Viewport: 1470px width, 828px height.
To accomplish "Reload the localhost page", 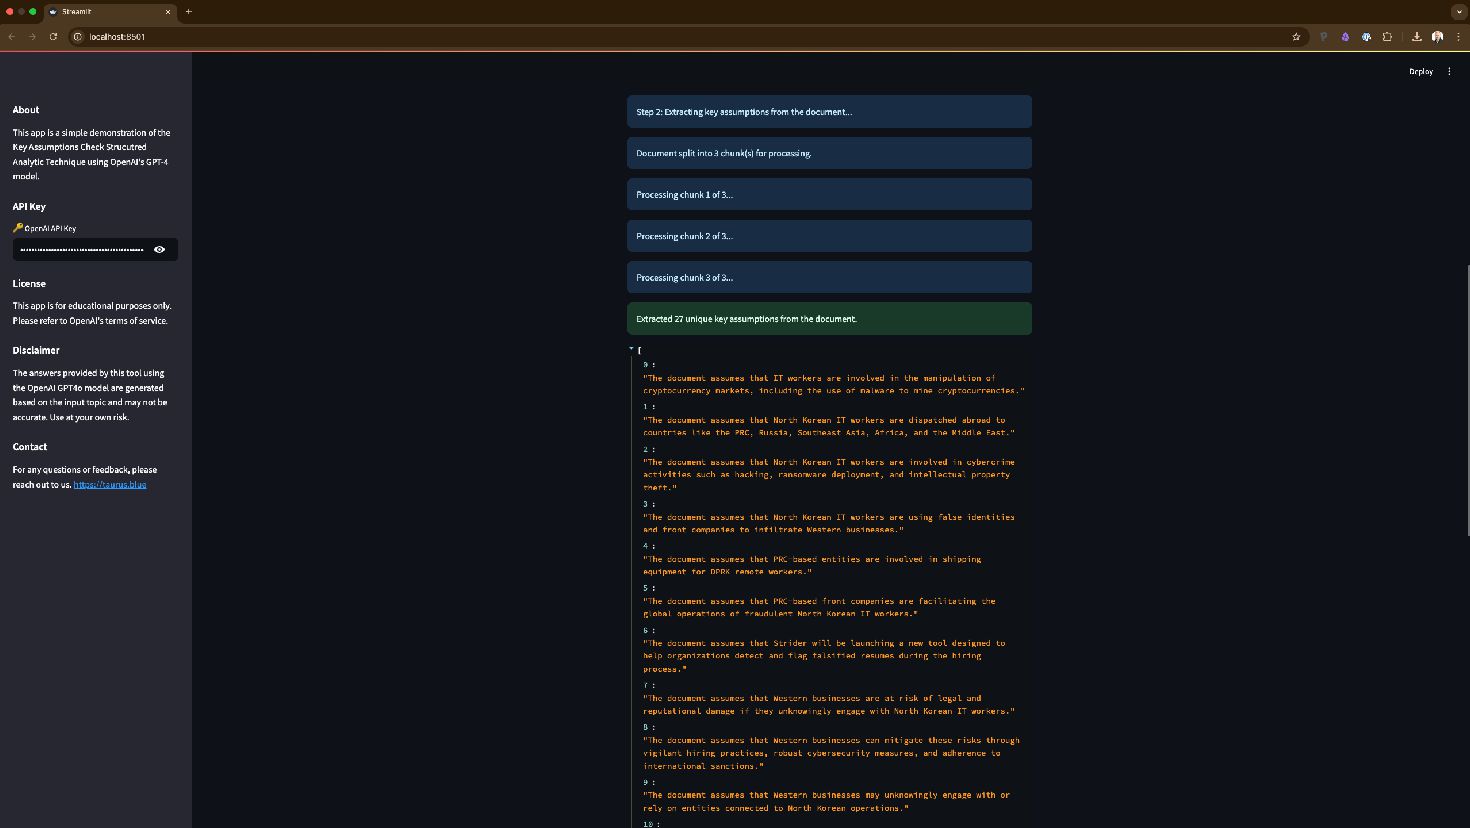I will [53, 37].
